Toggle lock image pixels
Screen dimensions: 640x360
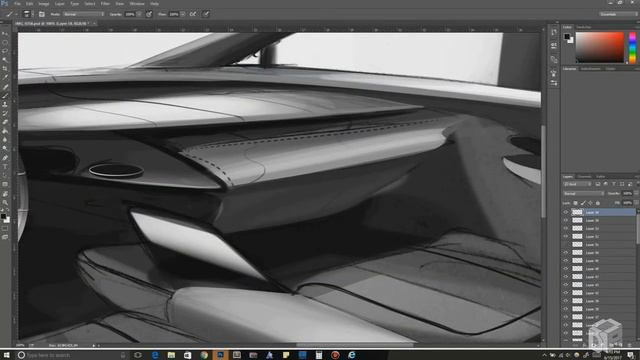[x=583, y=203]
